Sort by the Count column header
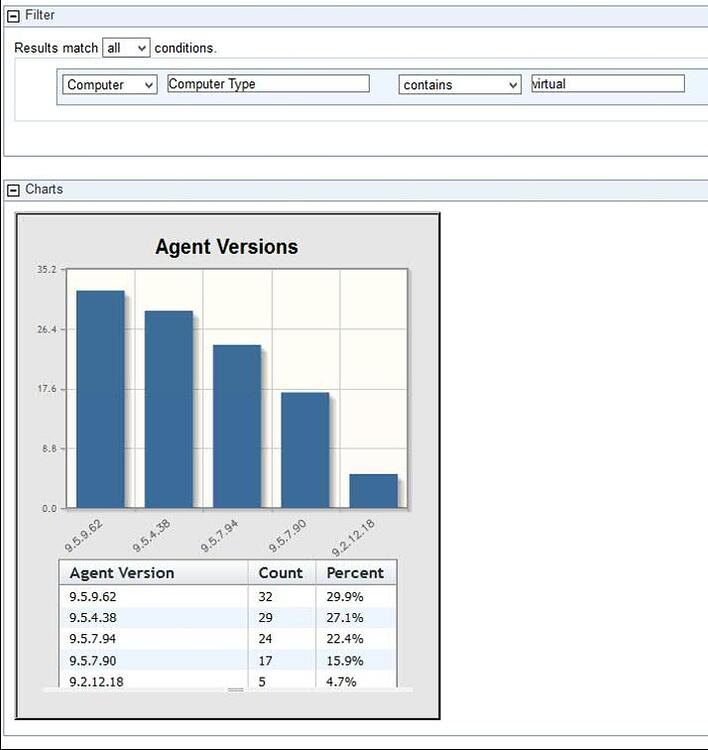The image size is (708, 750). 282,573
